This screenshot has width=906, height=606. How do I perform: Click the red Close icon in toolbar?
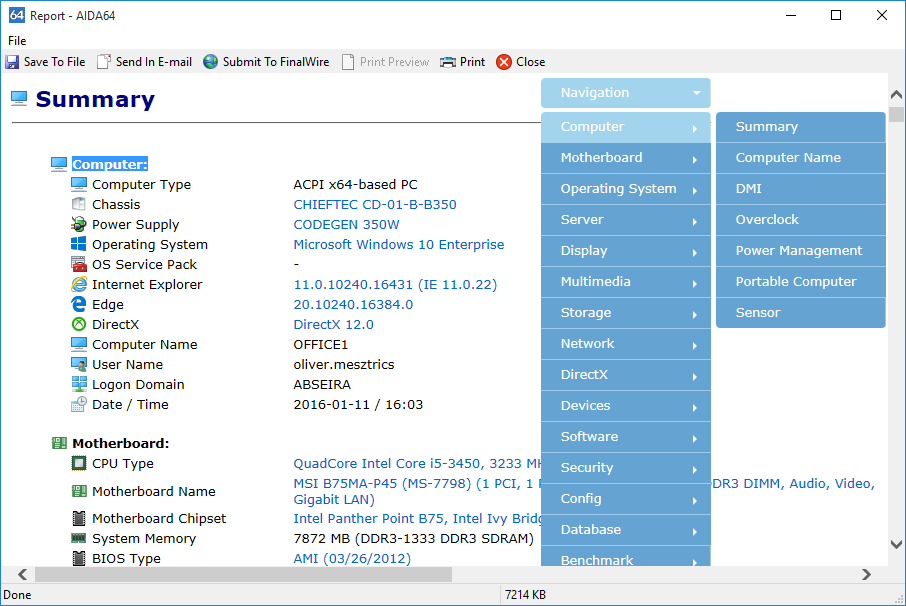504,62
